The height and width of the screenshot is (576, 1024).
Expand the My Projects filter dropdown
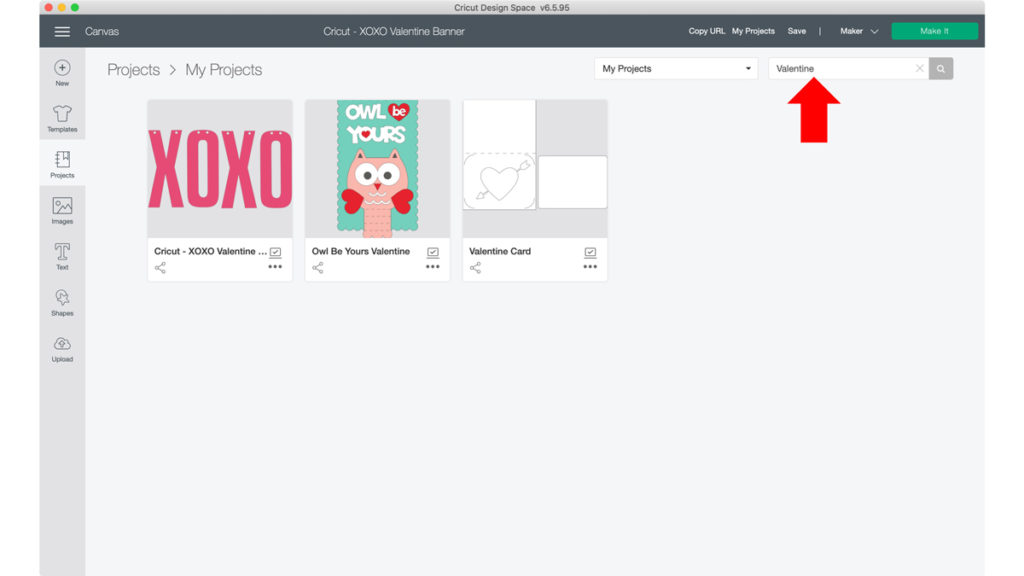(676, 69)
